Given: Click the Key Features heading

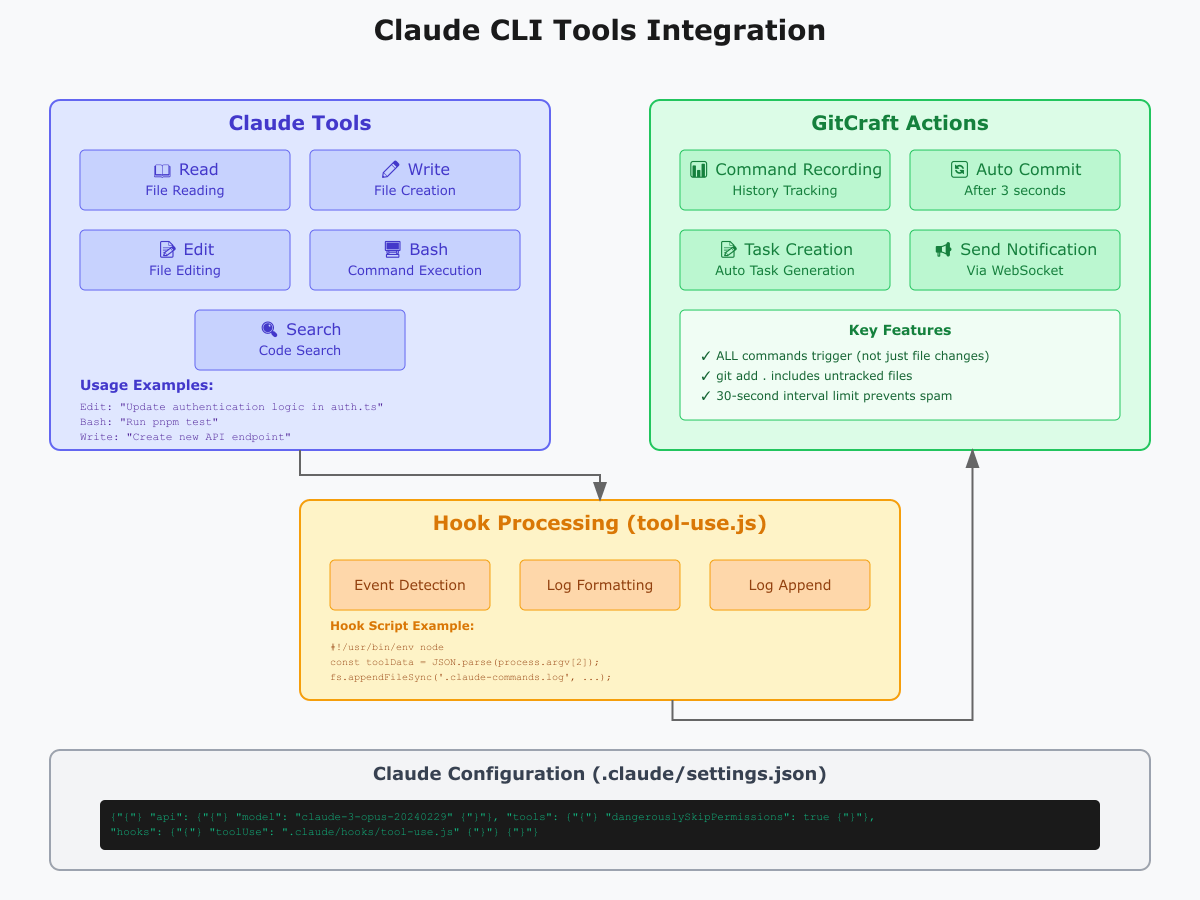Looking at the screenshot, I should coord(900,330).
